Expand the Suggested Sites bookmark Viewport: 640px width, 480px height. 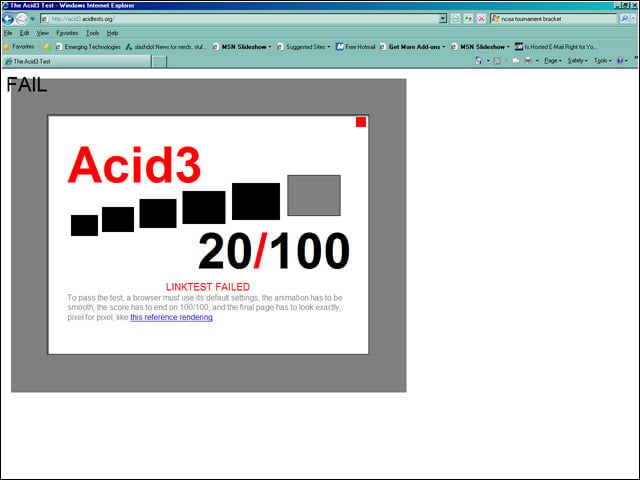point(304,47)
